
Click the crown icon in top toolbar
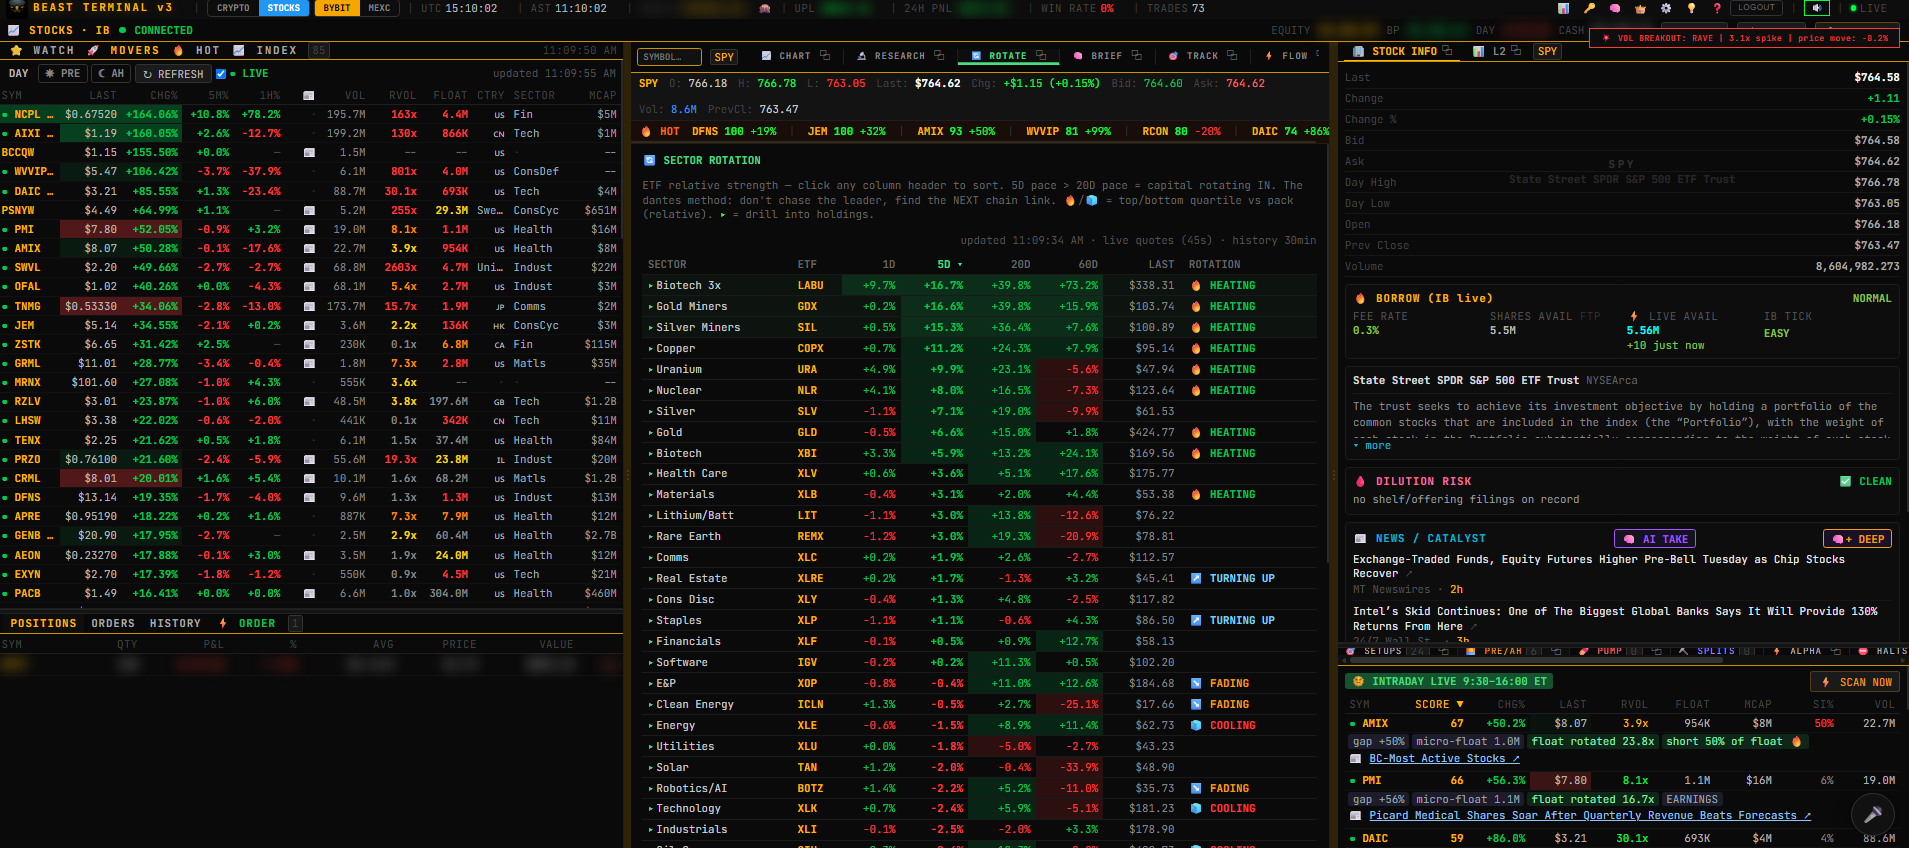(x=1640, y=8)
